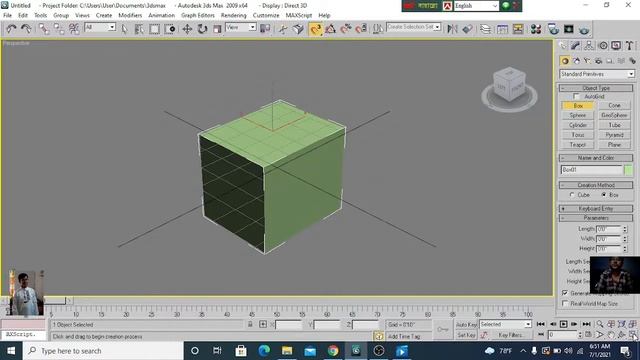This screenshot has height=360, width=640.
Task: Choose the Select Object arrow tool
Action: tap(124, 29)
